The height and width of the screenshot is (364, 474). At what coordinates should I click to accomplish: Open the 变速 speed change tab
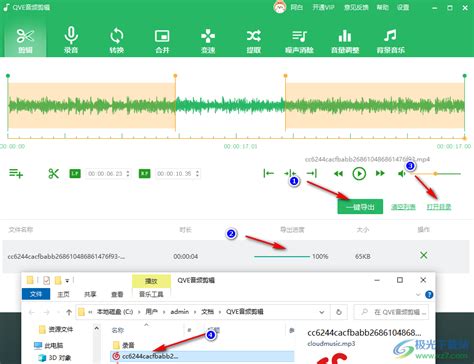pos(208,40)
